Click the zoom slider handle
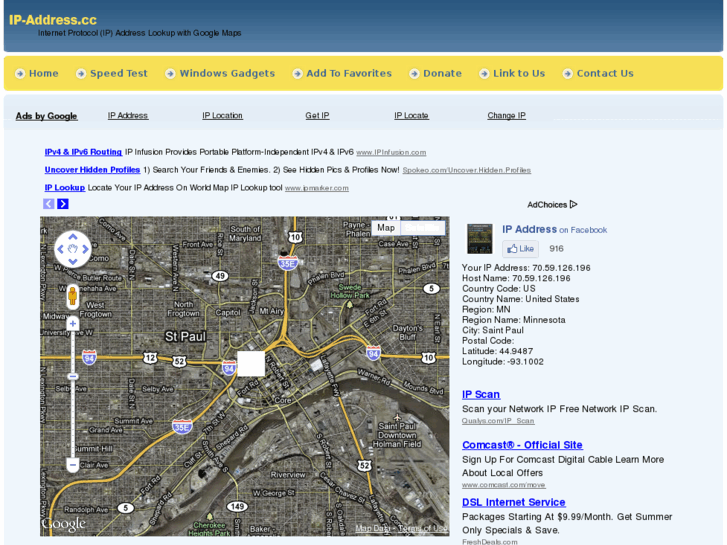This screenshot has width=727, height=545. point(72,376)
